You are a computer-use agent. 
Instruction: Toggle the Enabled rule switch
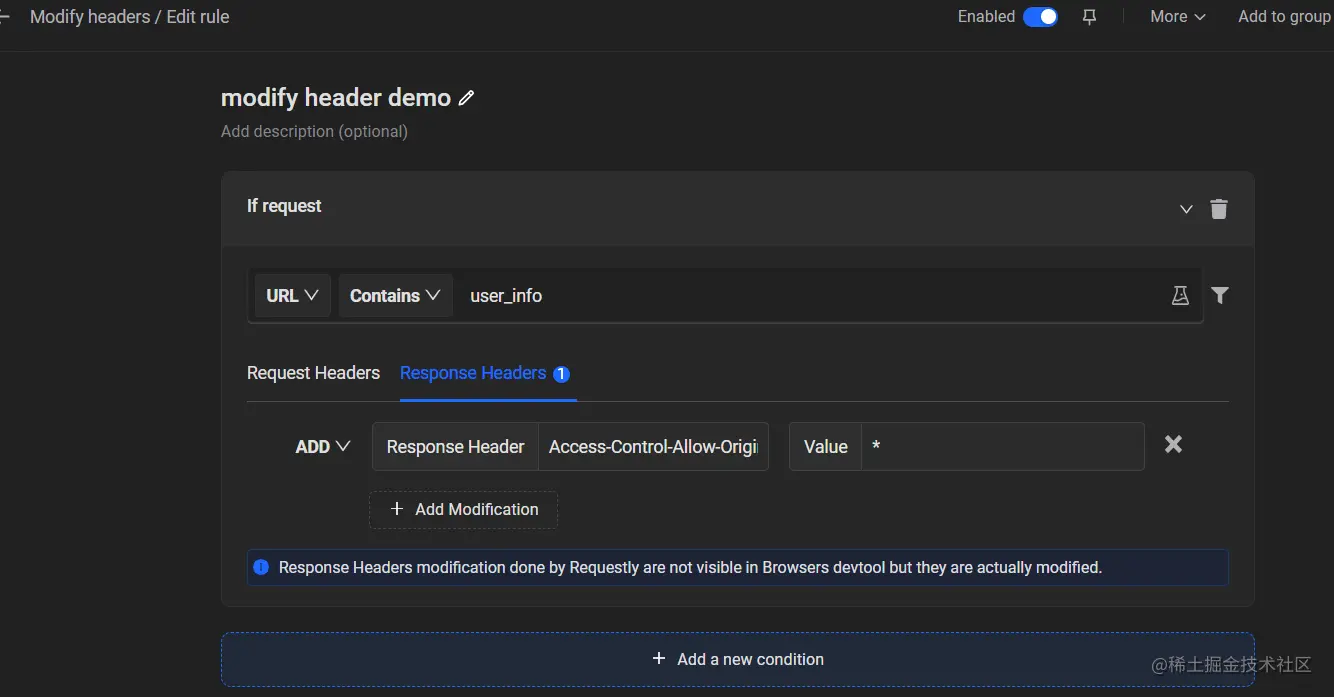(x=1040, y=17)
